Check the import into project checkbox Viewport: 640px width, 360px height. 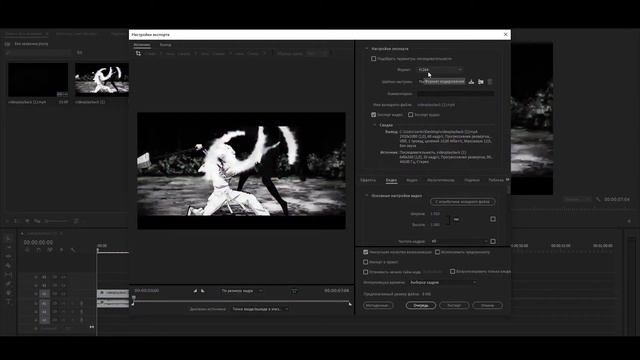pyautogui.click(x=366, y=262)
